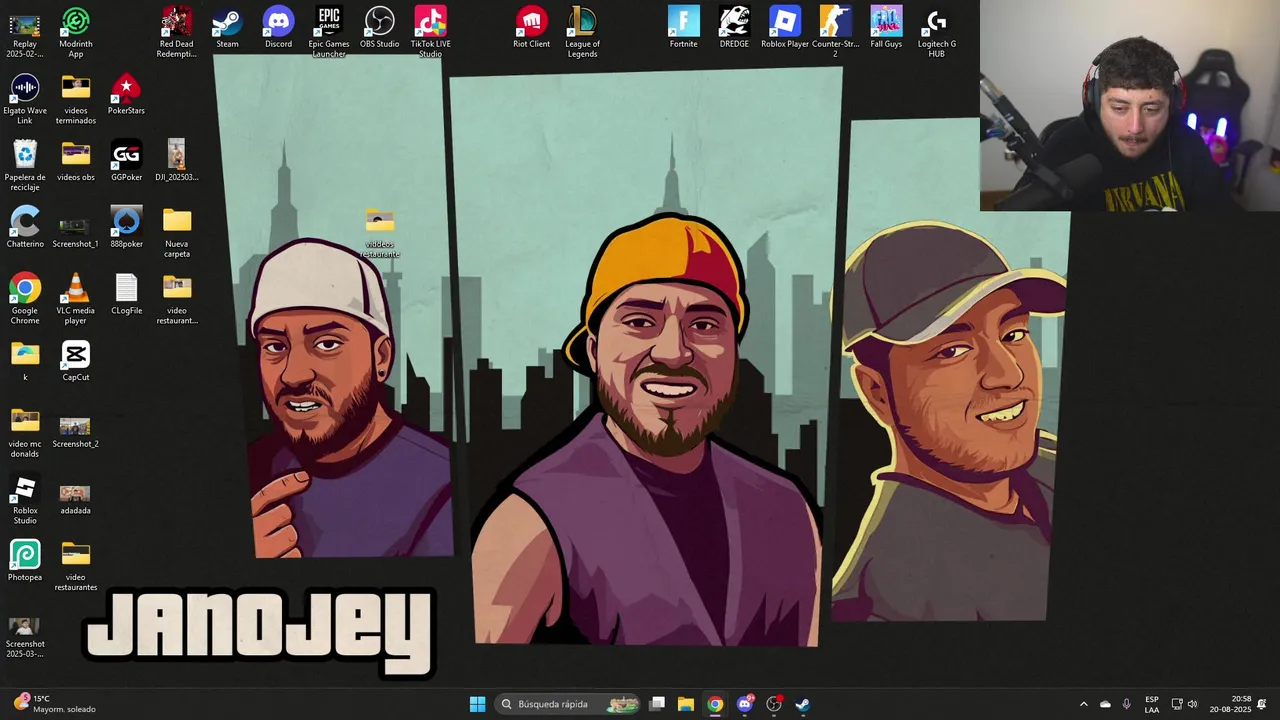The height and width of the screenshot is (720, 1280).
Task: Select the Roblox Studio shortcut
Action: (25, 499)
